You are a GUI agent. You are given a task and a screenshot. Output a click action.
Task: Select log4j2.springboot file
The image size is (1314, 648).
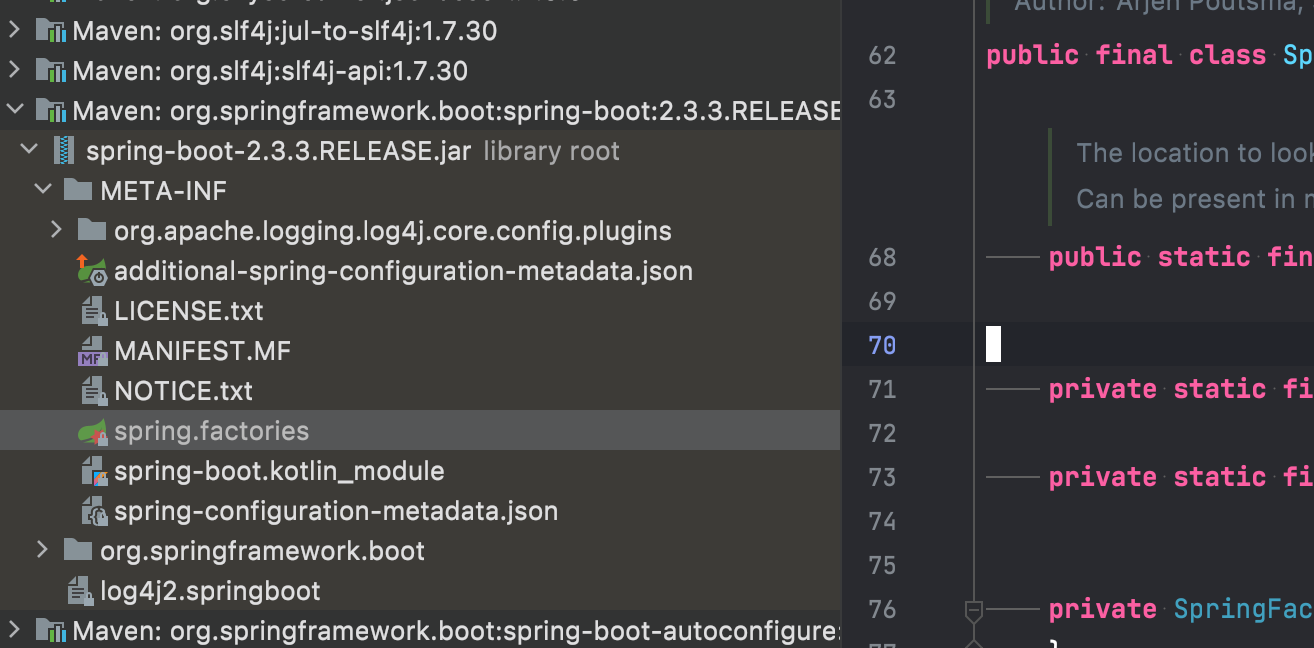tap(210, 591)
